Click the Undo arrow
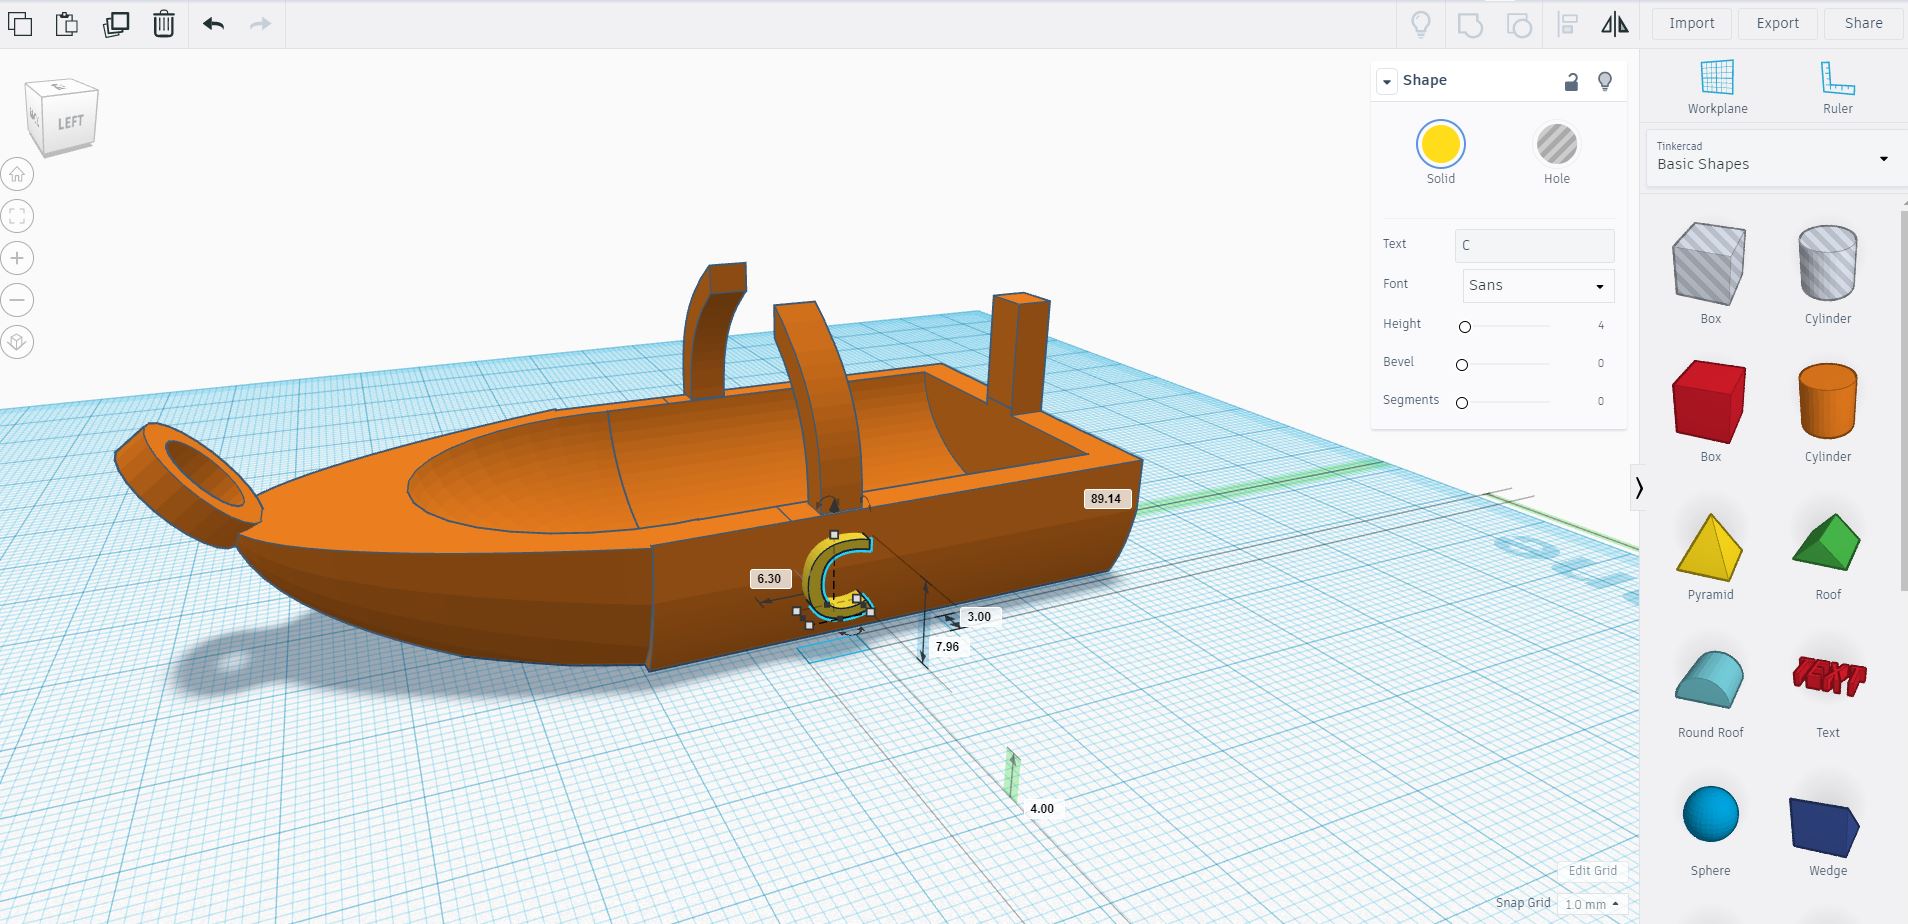 click(213, 23)
